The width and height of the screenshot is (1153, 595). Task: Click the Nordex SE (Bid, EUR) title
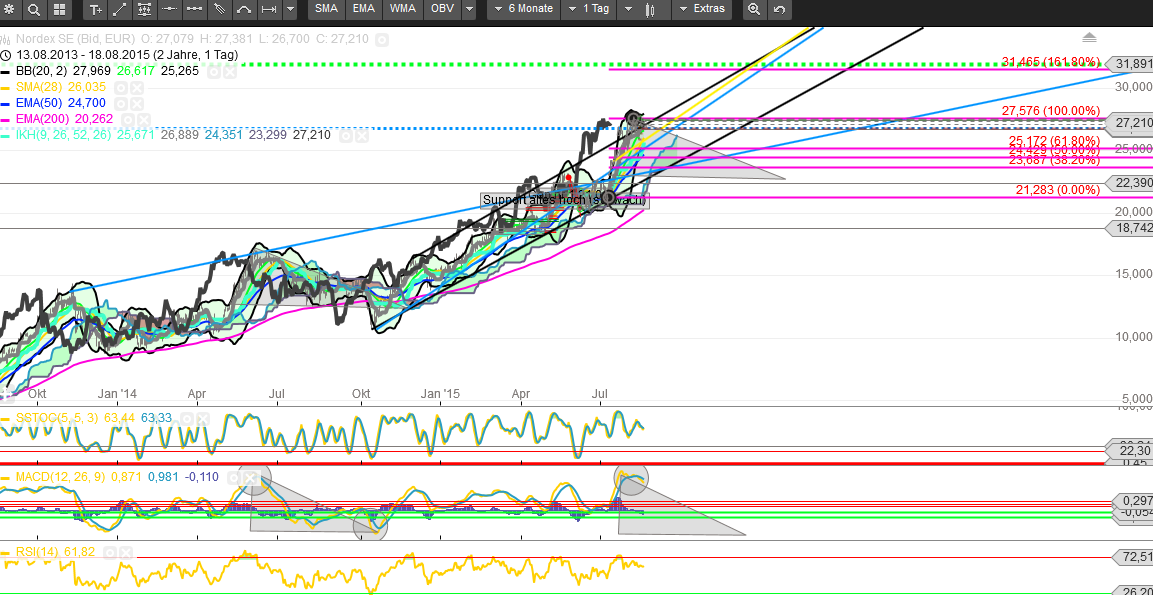tap(75, 38)
